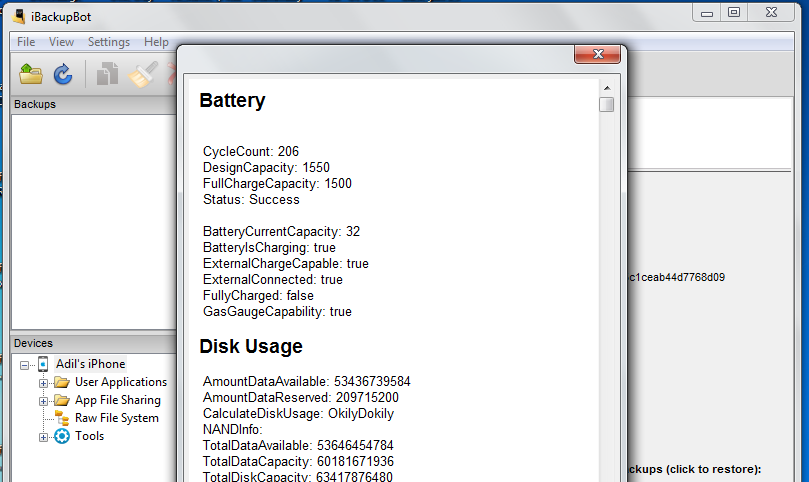Image resolution: width=809 pixels, height=482 pixels.
Task: Select User Applications tree item
Action: click(121, 382)
